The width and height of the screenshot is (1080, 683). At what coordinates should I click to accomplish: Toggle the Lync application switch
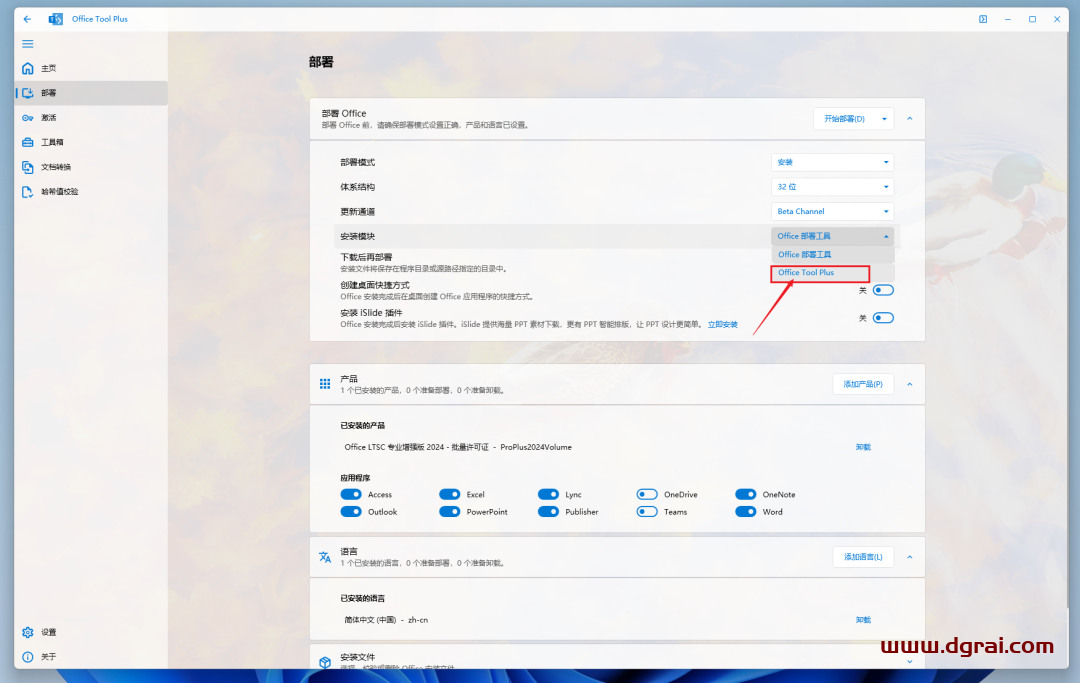(x=548, y=494)
